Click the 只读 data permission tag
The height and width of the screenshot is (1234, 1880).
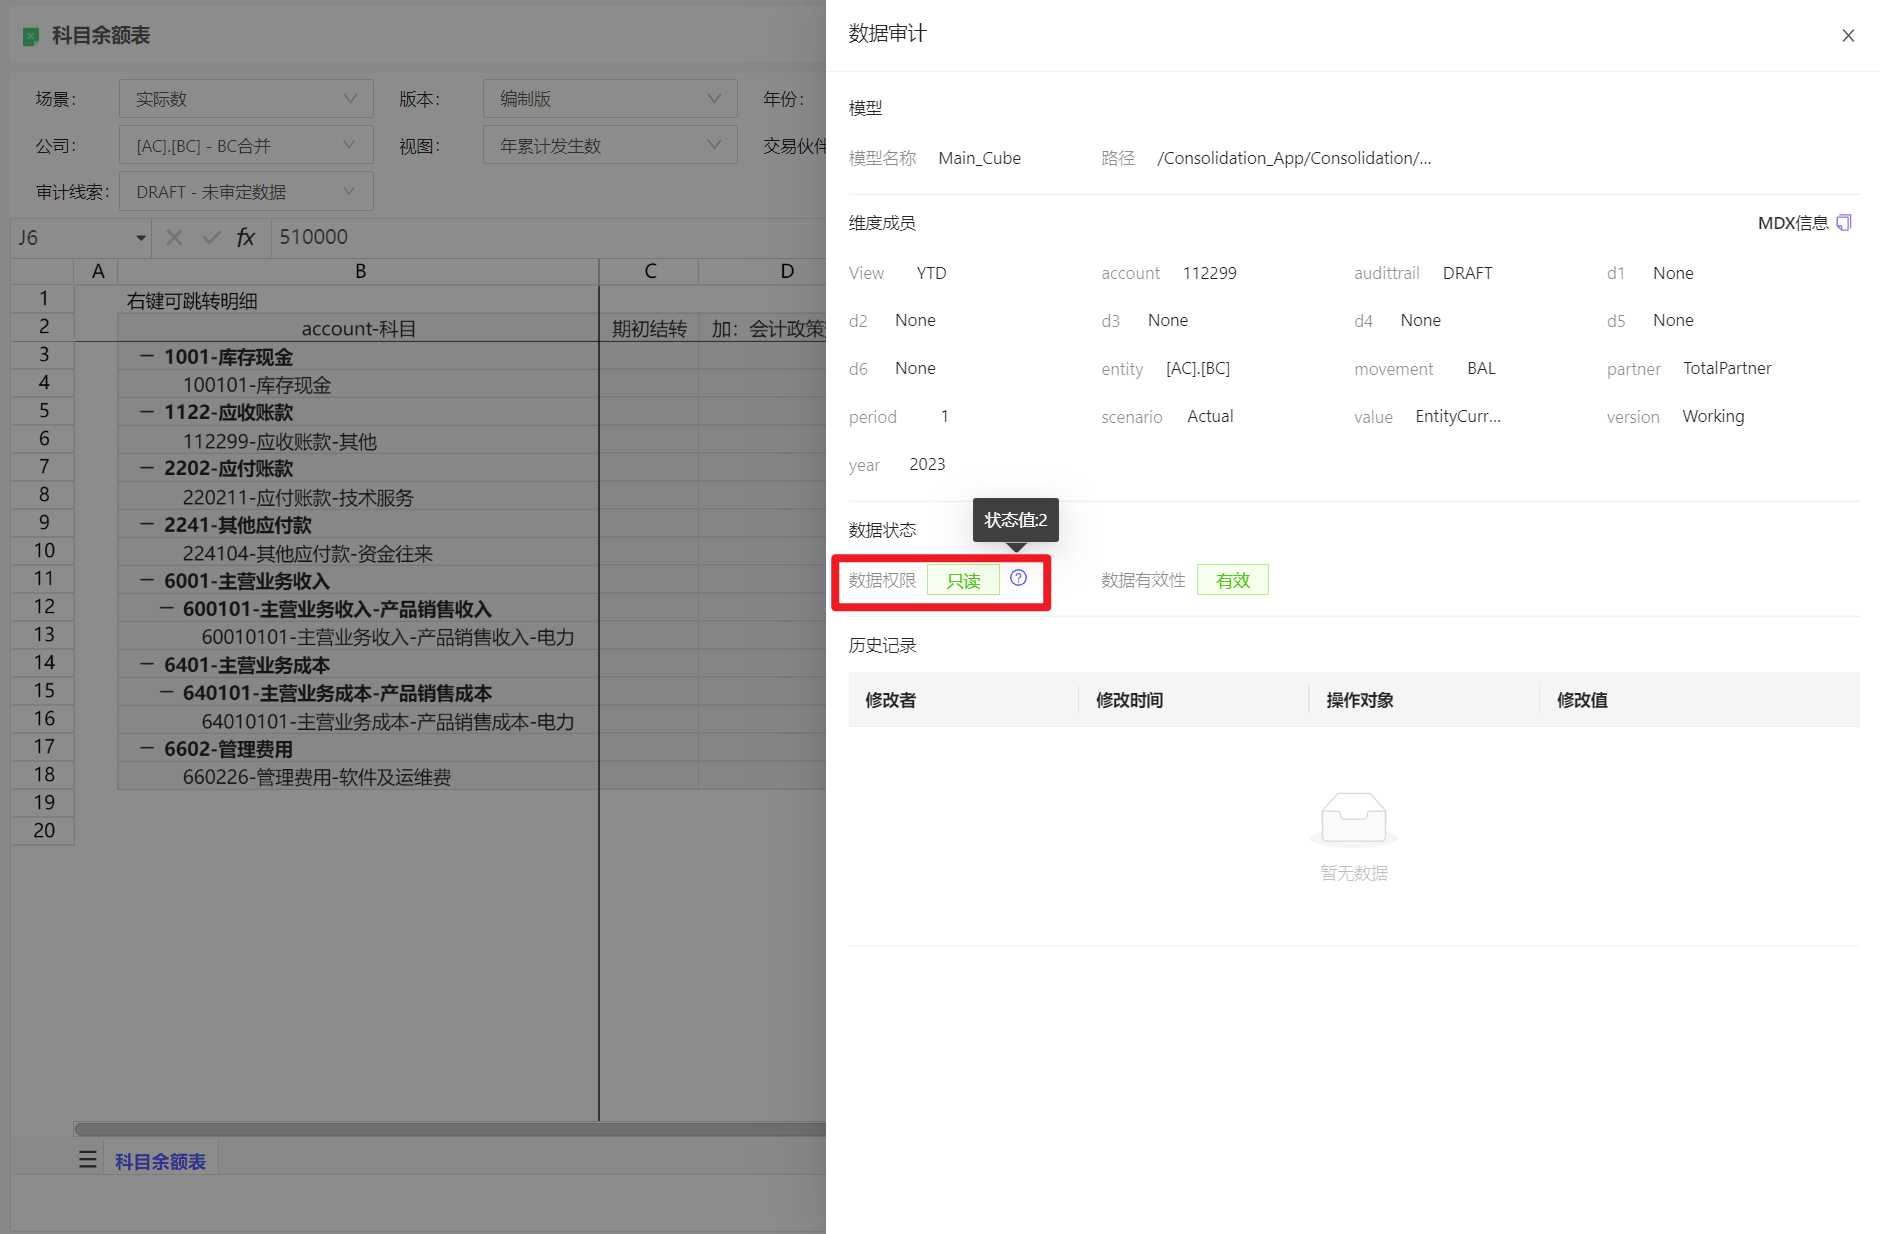click(x=963, y=581)
